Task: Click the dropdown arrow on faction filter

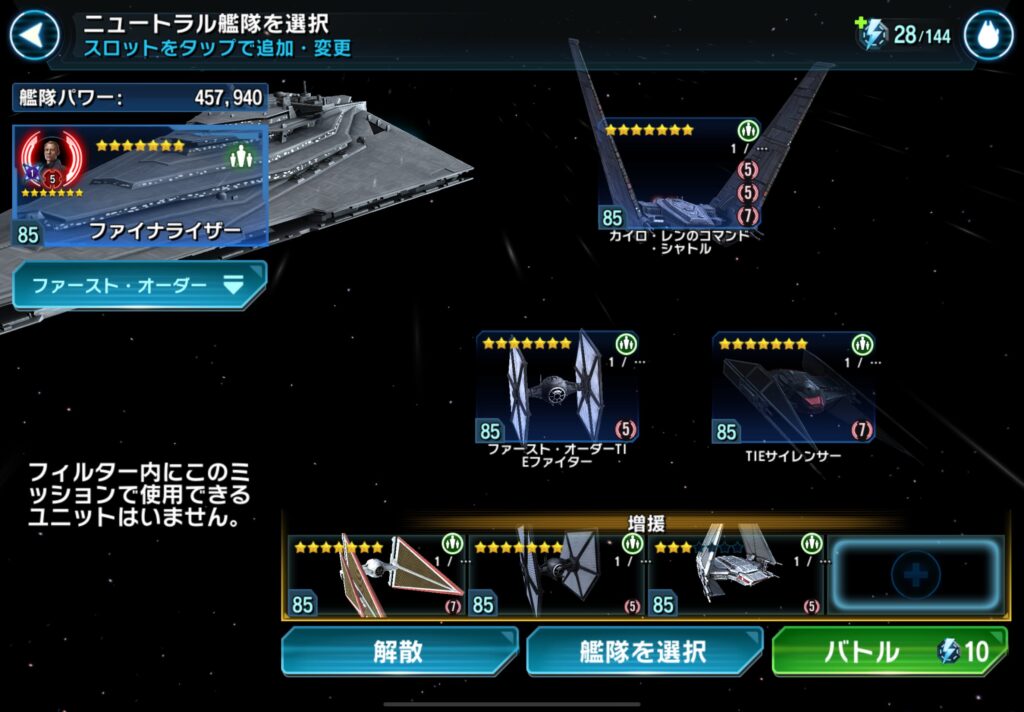Action: point(233,284)
